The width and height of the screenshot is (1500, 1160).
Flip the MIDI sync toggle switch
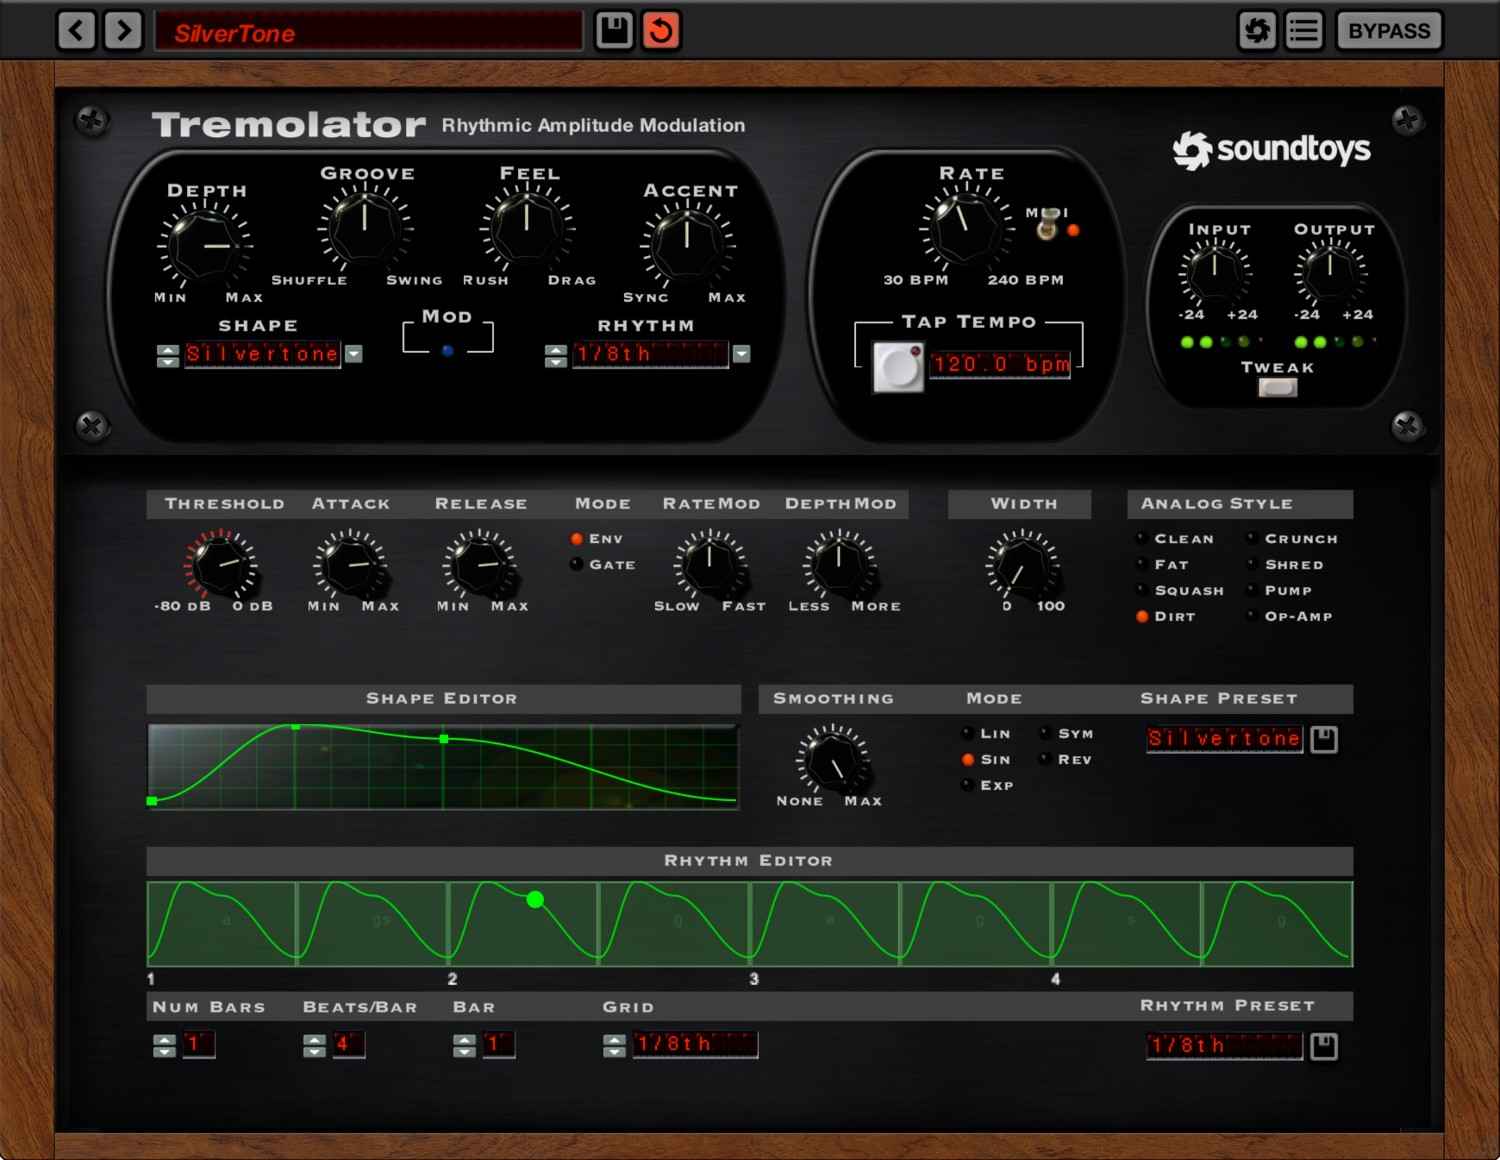coord(1047,228)
